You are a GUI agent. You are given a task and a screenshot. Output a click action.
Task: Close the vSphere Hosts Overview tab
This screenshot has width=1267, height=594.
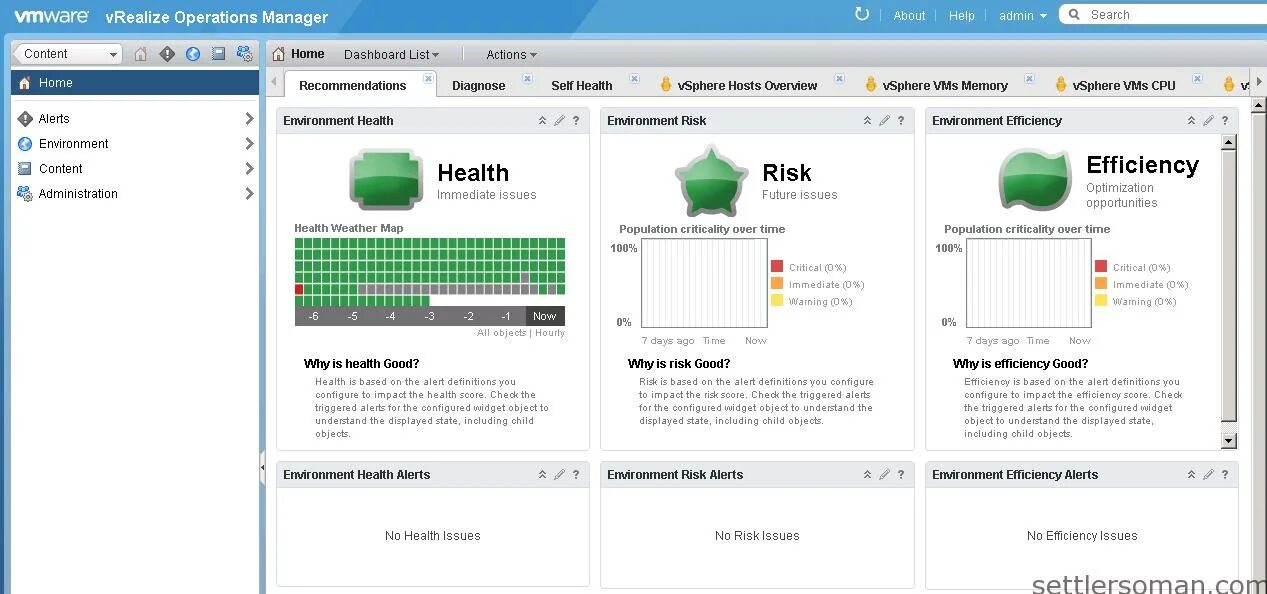[x=840, y=78]
